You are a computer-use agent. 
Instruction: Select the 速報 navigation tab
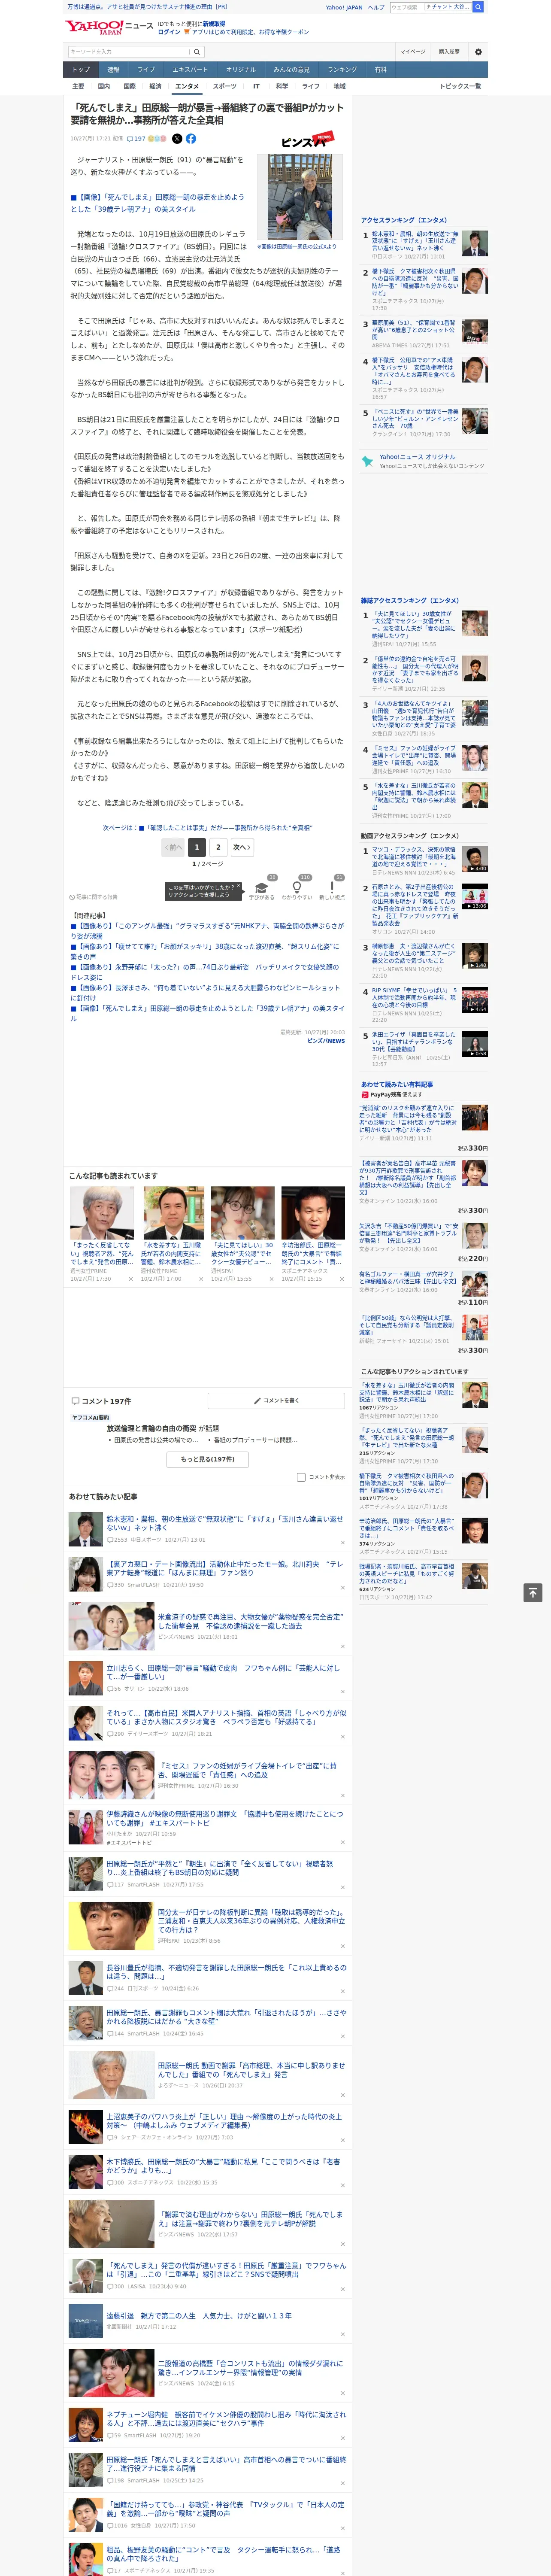[113, 70]
